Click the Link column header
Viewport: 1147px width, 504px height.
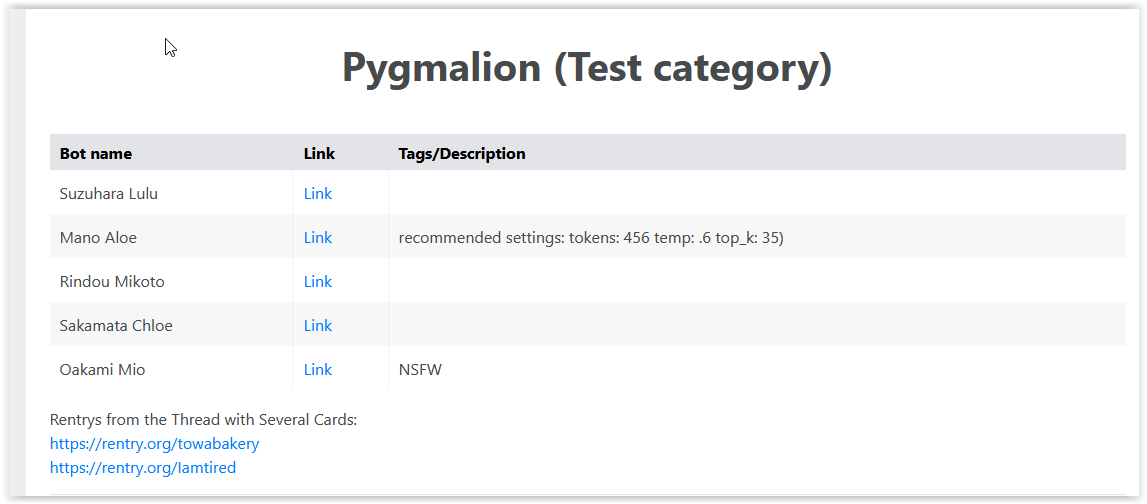tap(319, 154)
